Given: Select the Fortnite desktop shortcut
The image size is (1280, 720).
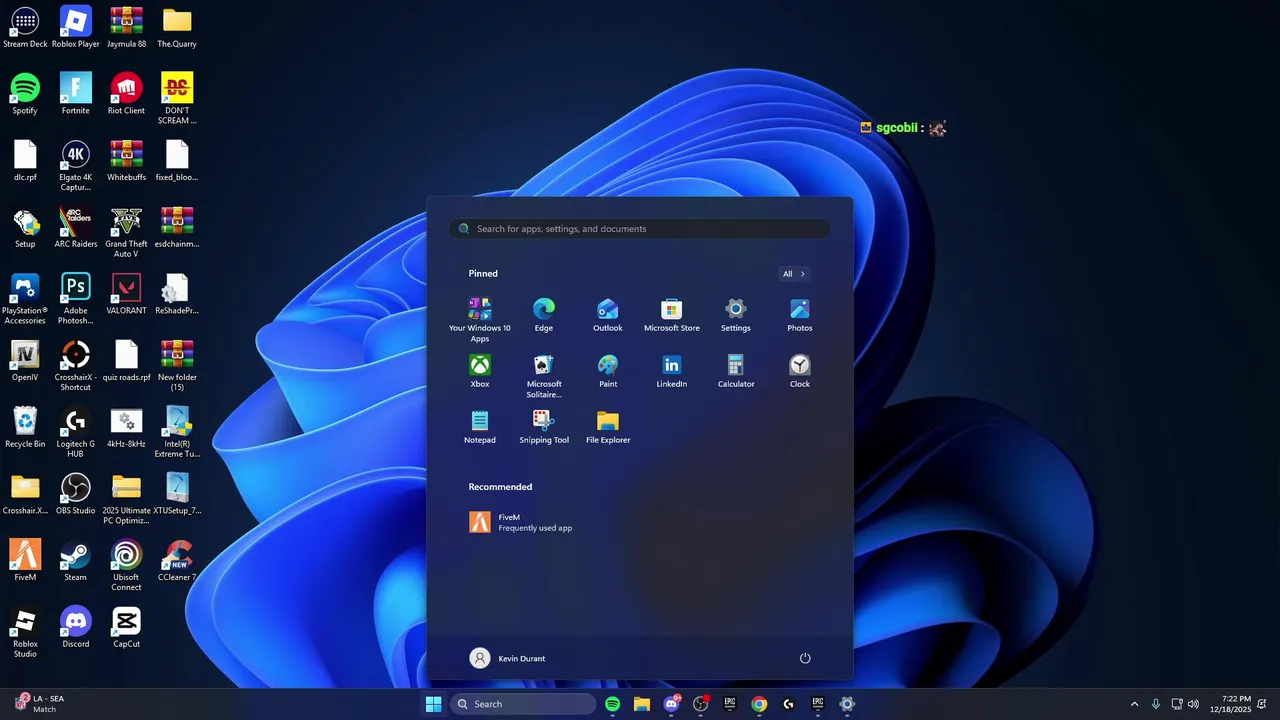Looking at the screenshot, I should [x=75, y=94].
